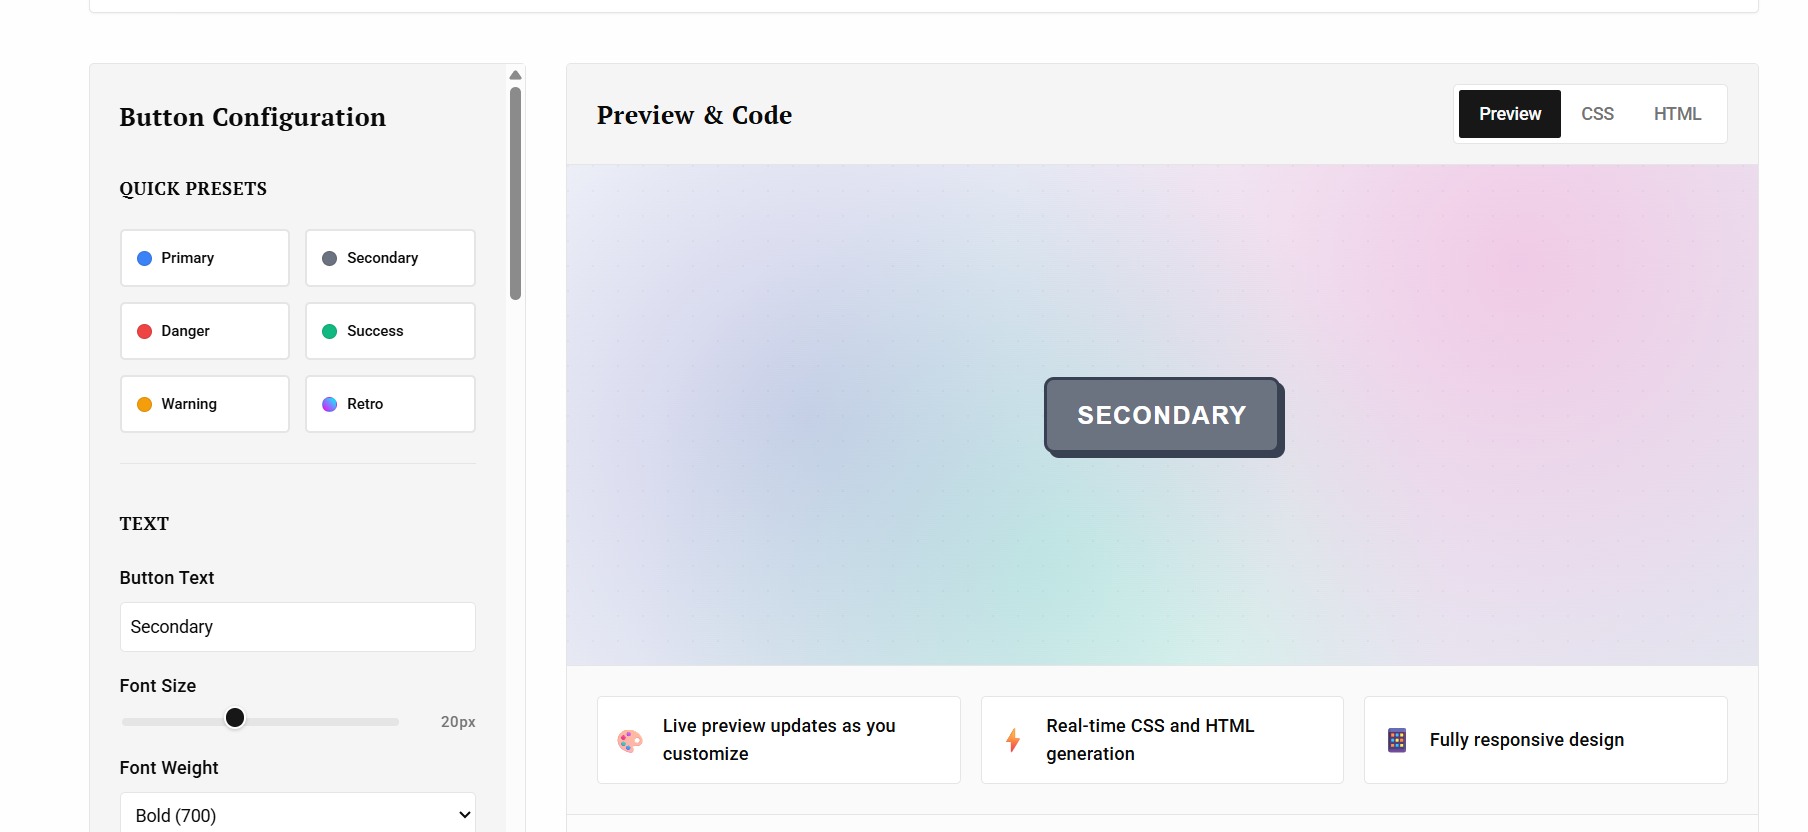This screenshot has width=1808, height=832.
Task: Select the orange Warning preset dot
Action: [x=144, y=404]
